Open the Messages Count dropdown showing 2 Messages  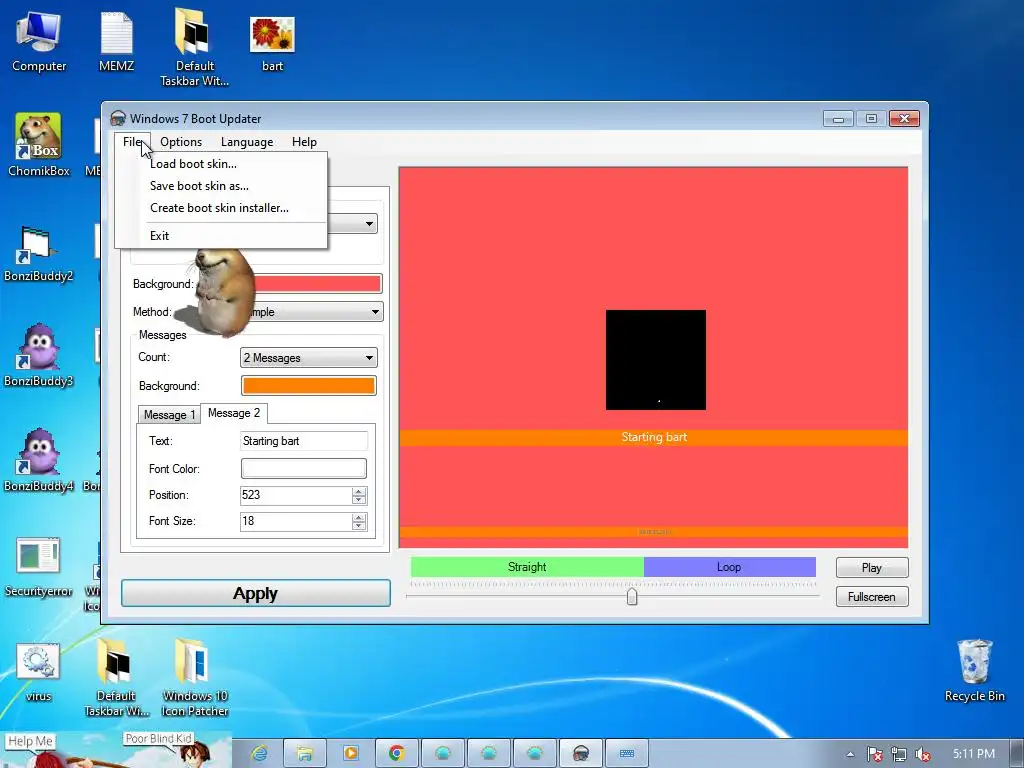[x=309, y=358]
